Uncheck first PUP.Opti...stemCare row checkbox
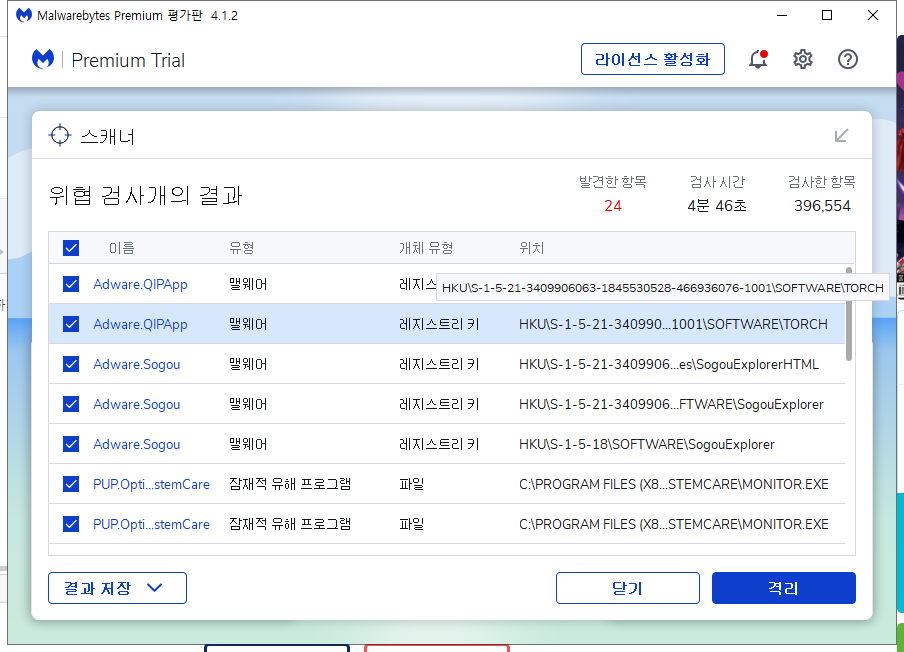This screenshot has height=652, width=904. [x=71, y=484]
